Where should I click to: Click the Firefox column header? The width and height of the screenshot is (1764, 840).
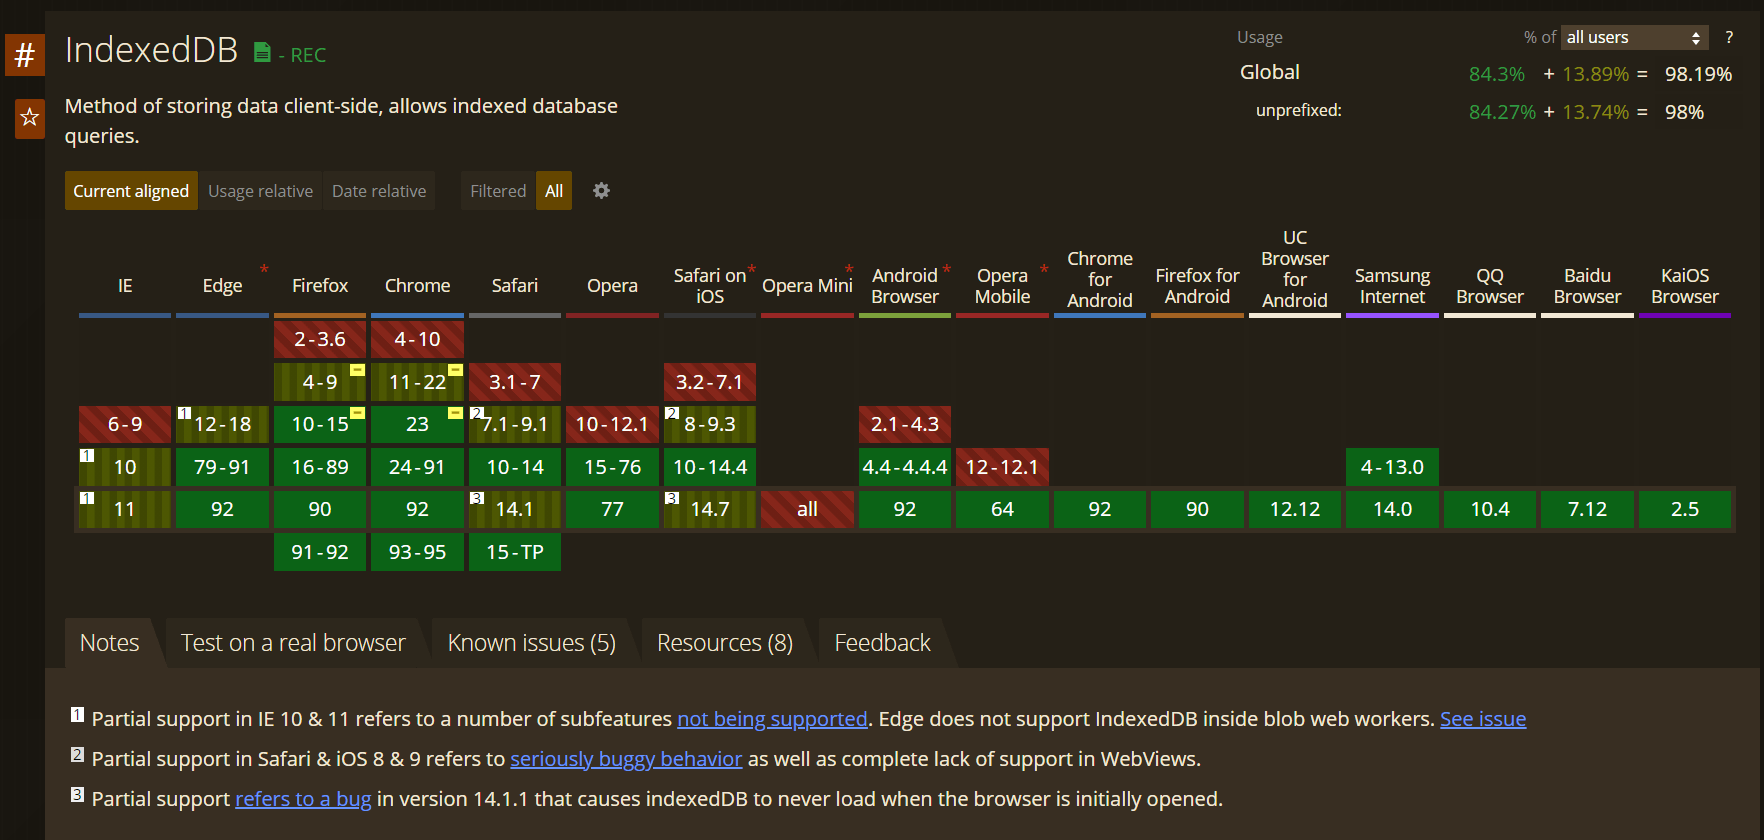tap(320, 286)
